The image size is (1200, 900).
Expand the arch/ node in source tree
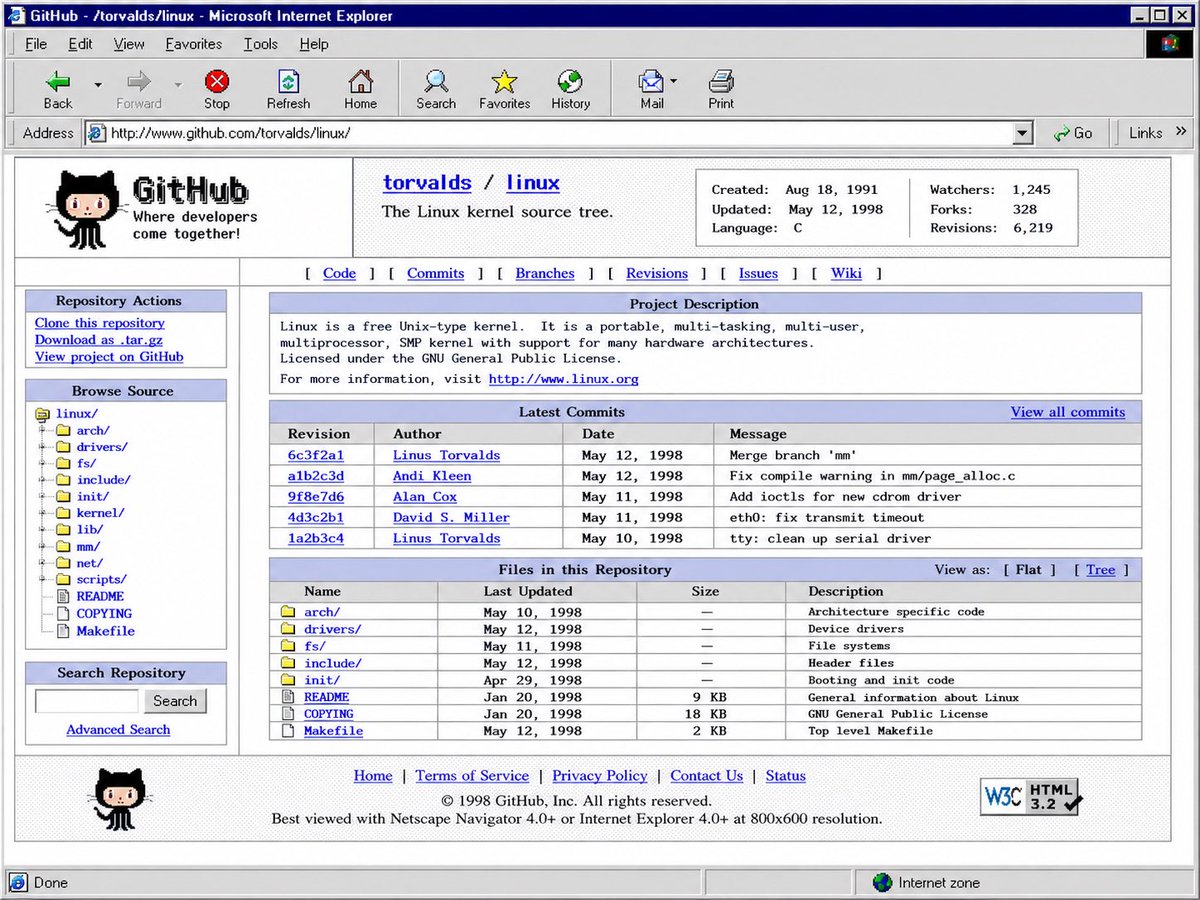[43, 431]
